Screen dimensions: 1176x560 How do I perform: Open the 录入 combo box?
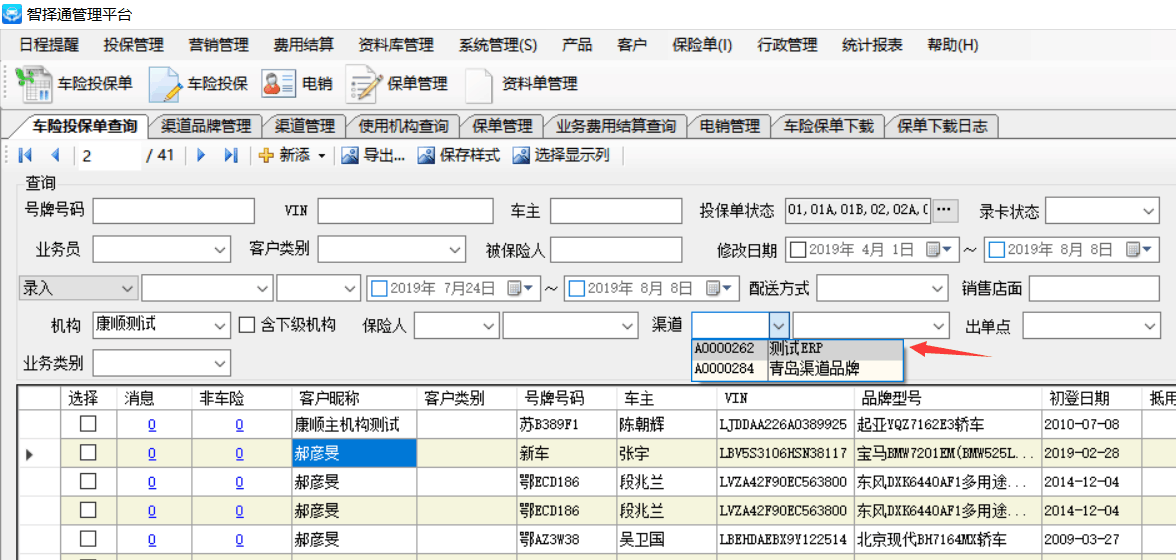tap(78, 288)
